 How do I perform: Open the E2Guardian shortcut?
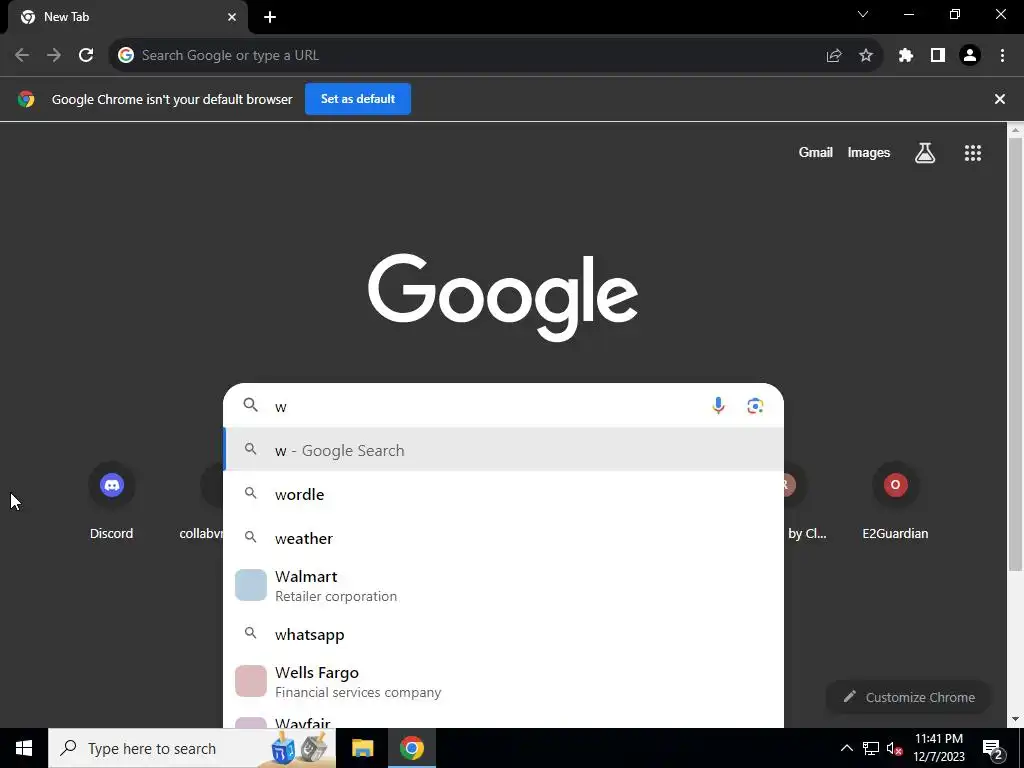895,502
